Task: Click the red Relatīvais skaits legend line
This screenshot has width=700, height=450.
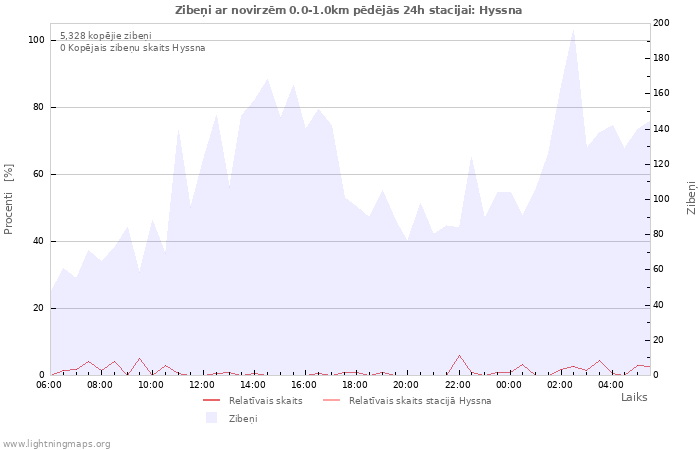Action: (x=211, y=400)
